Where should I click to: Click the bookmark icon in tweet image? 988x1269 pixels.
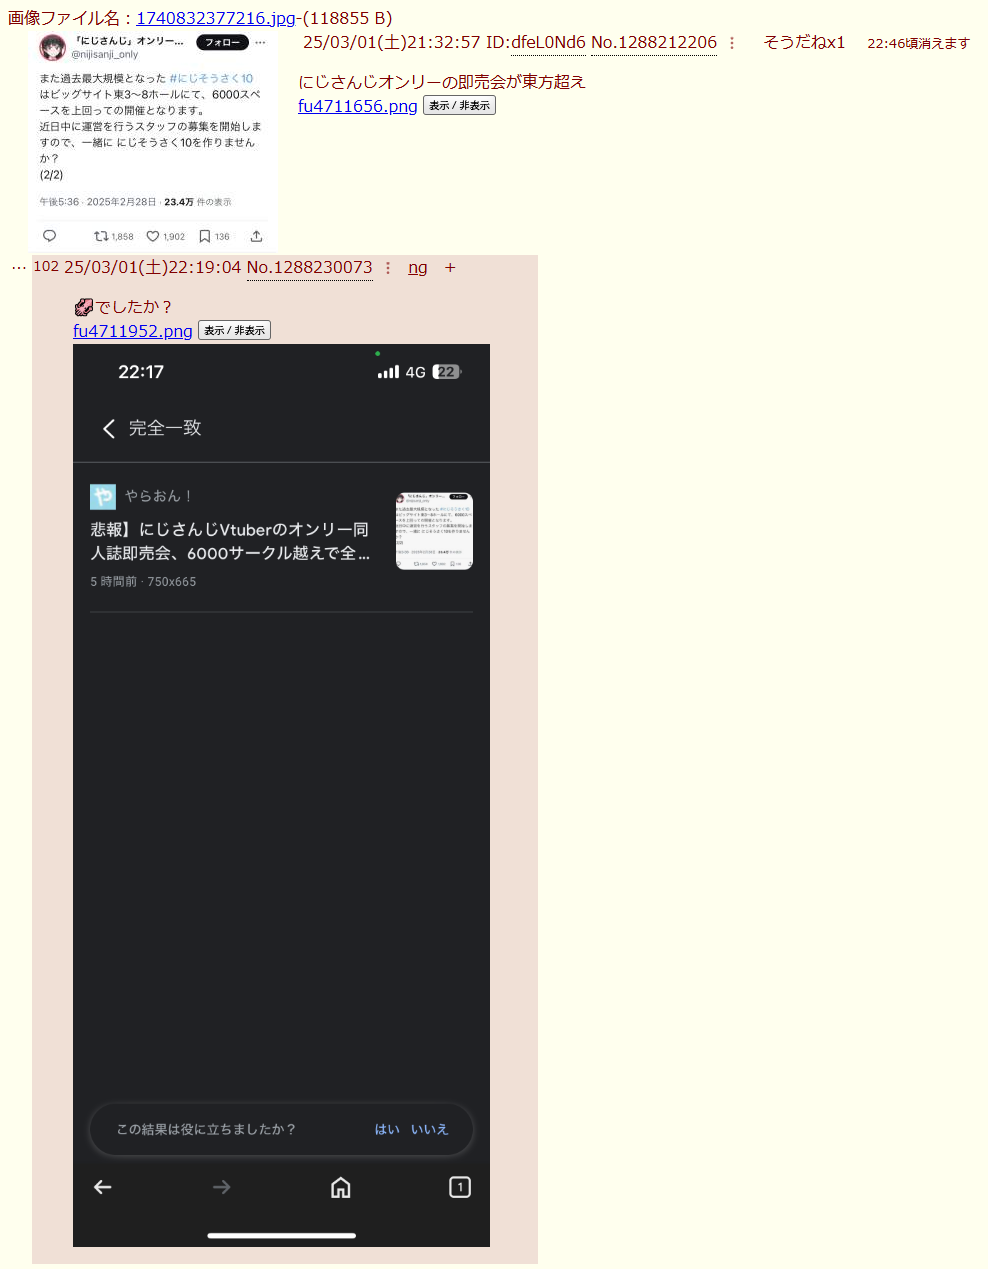point(204,237)
